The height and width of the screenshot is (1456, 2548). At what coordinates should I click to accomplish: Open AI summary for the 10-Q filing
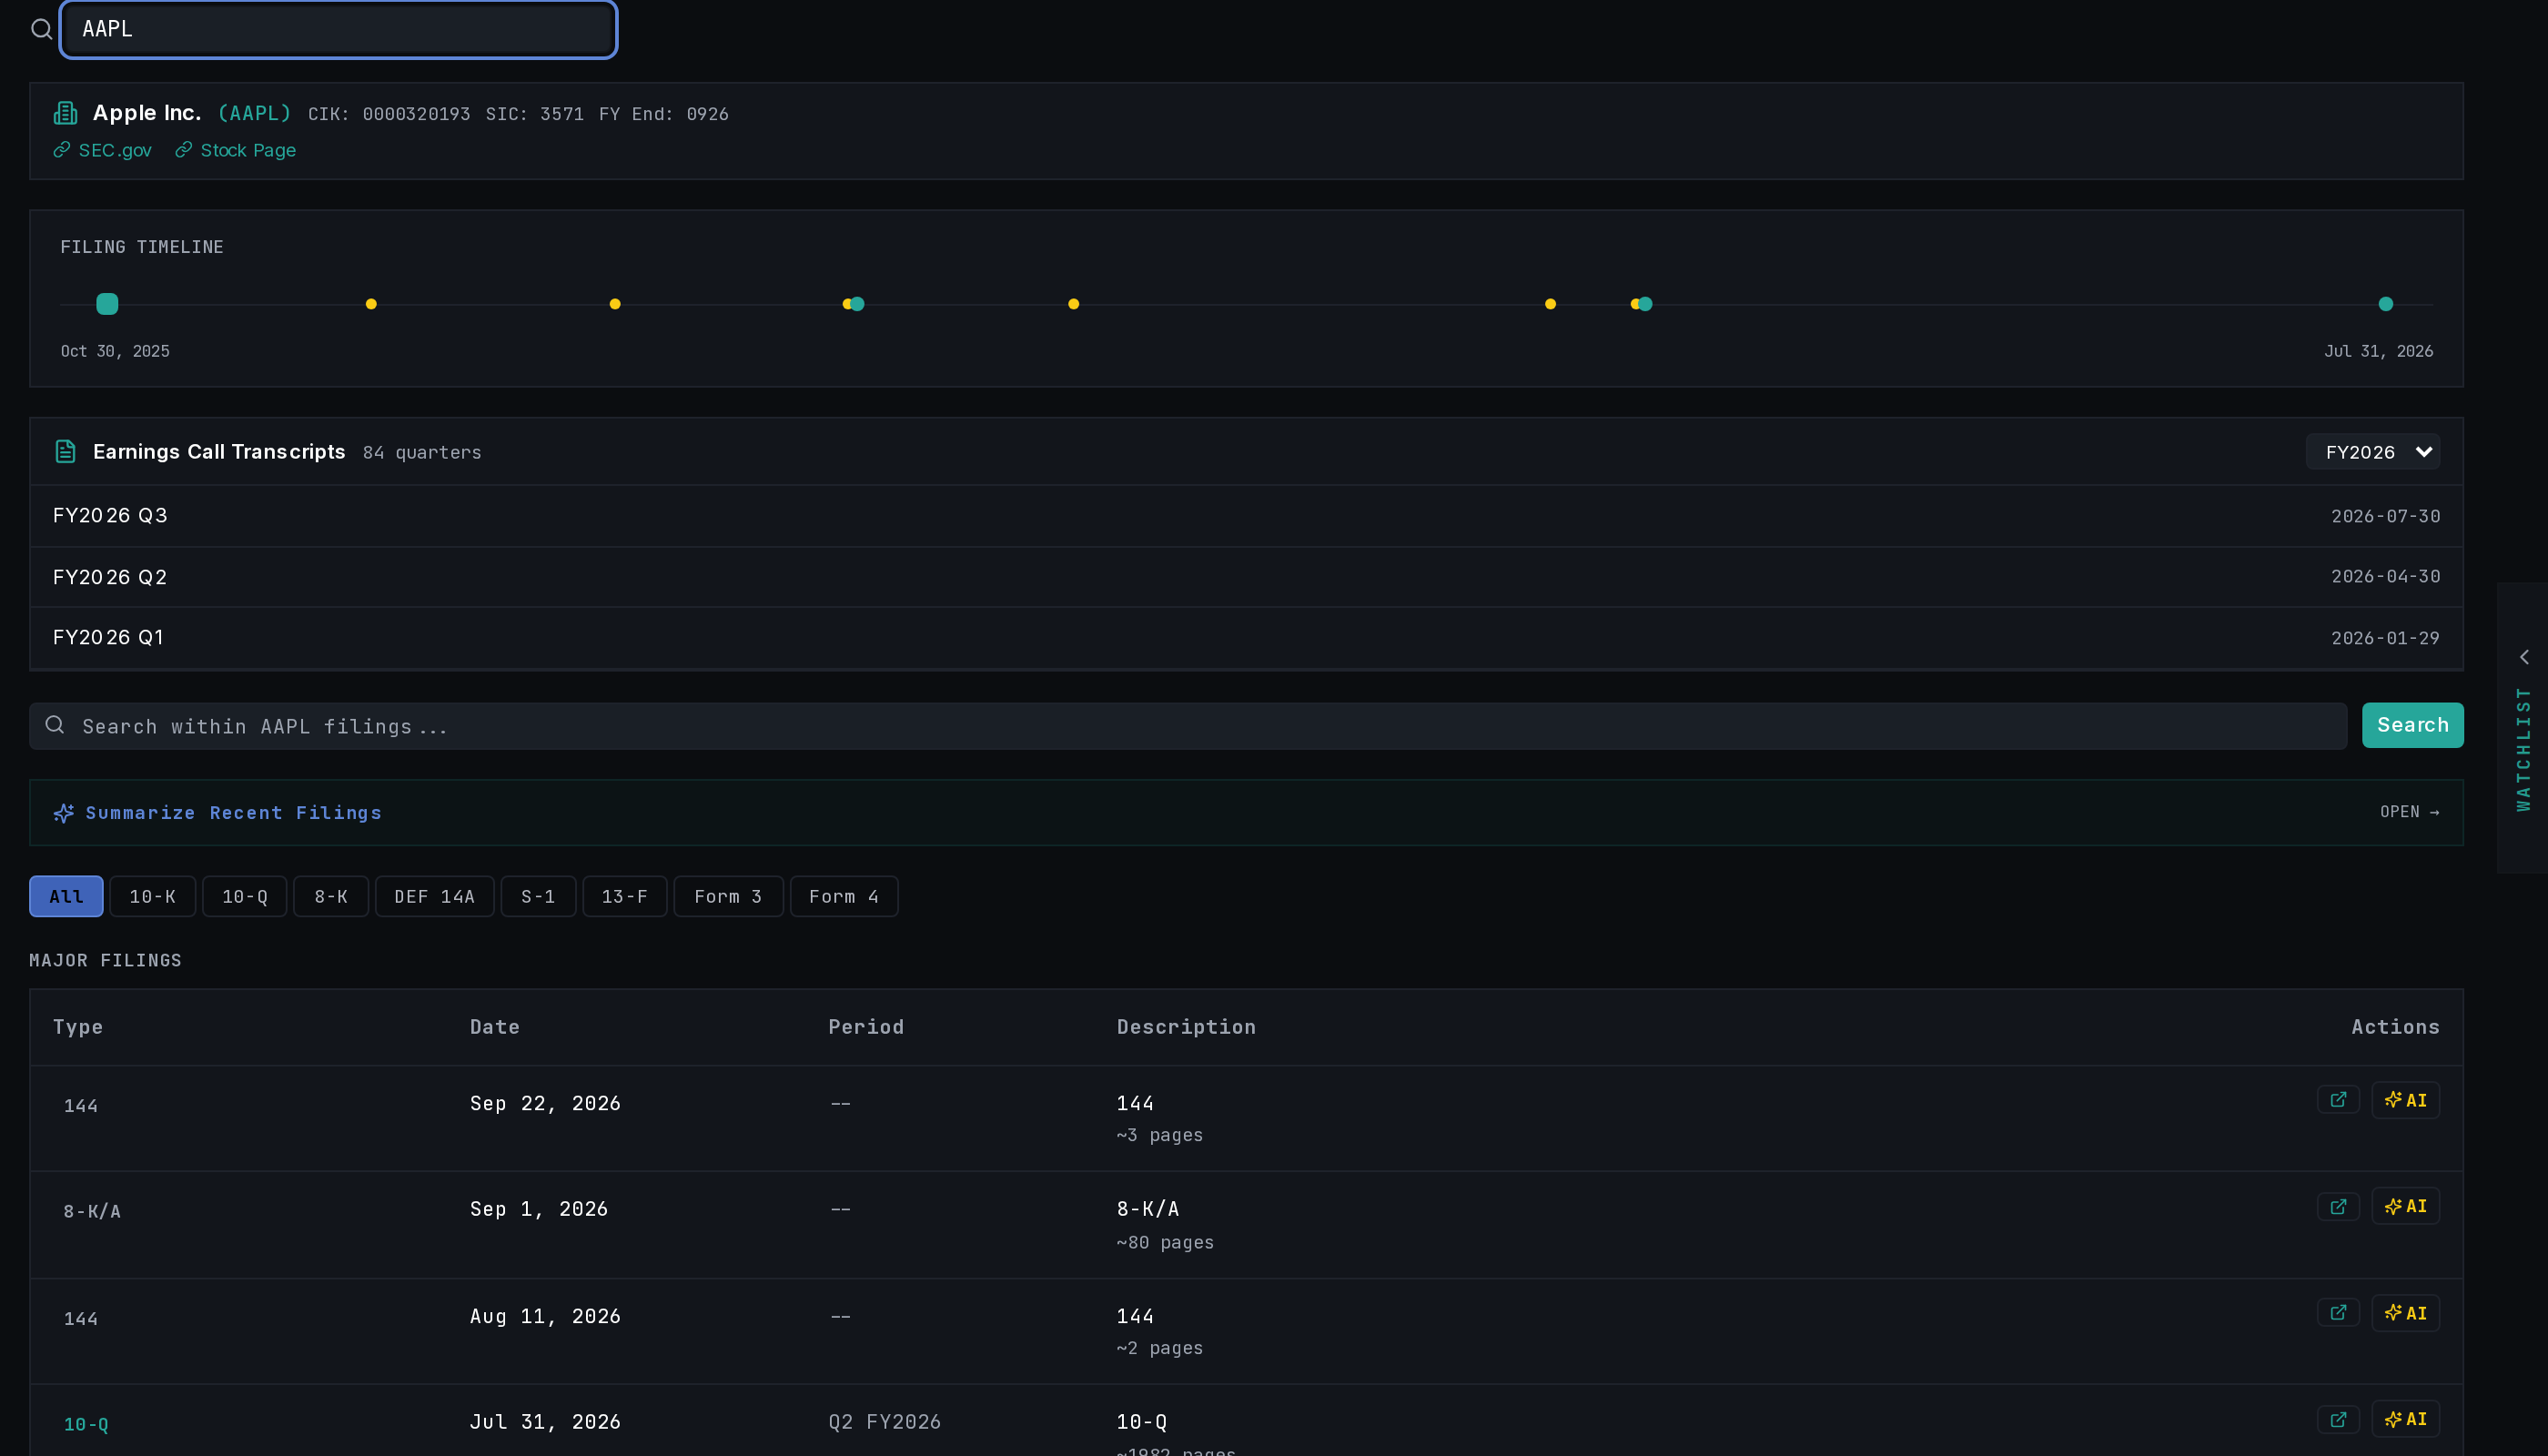click(2406, 1420)
